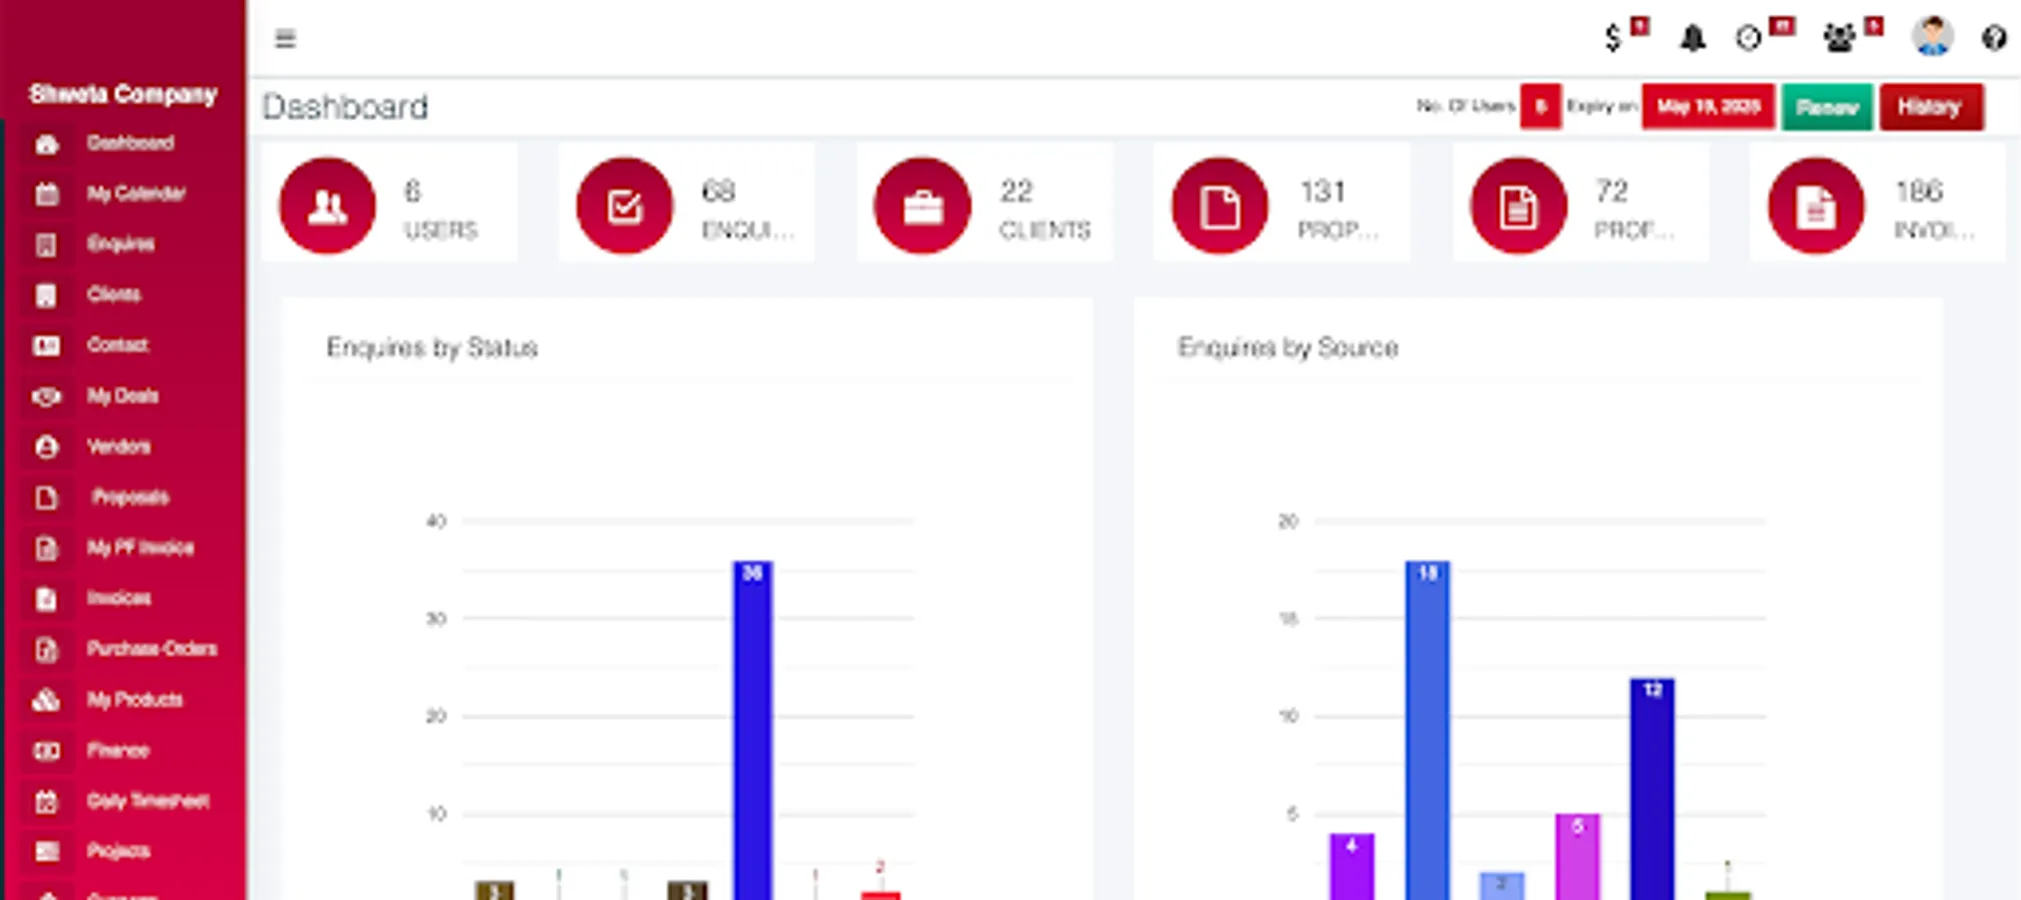This screenshot has height=900, width=2021.
Task: Go to Projects in the sidebar
Action: [x=118, y=851]
